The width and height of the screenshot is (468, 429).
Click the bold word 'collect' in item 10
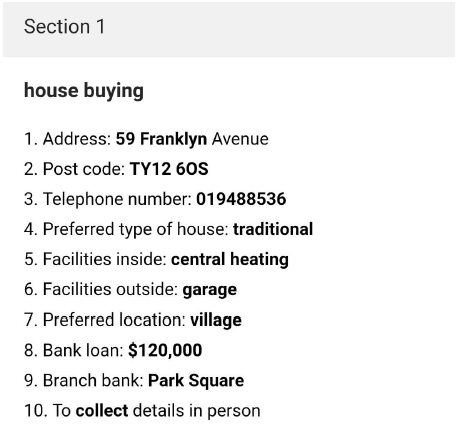102,410
